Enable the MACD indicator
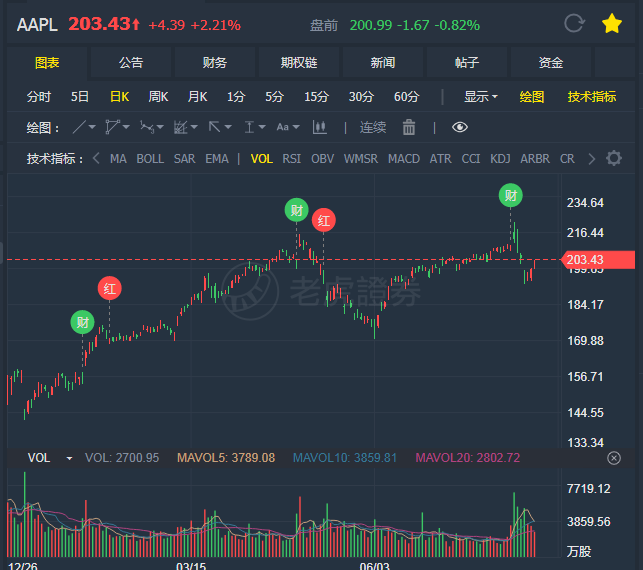 point(404,159)
